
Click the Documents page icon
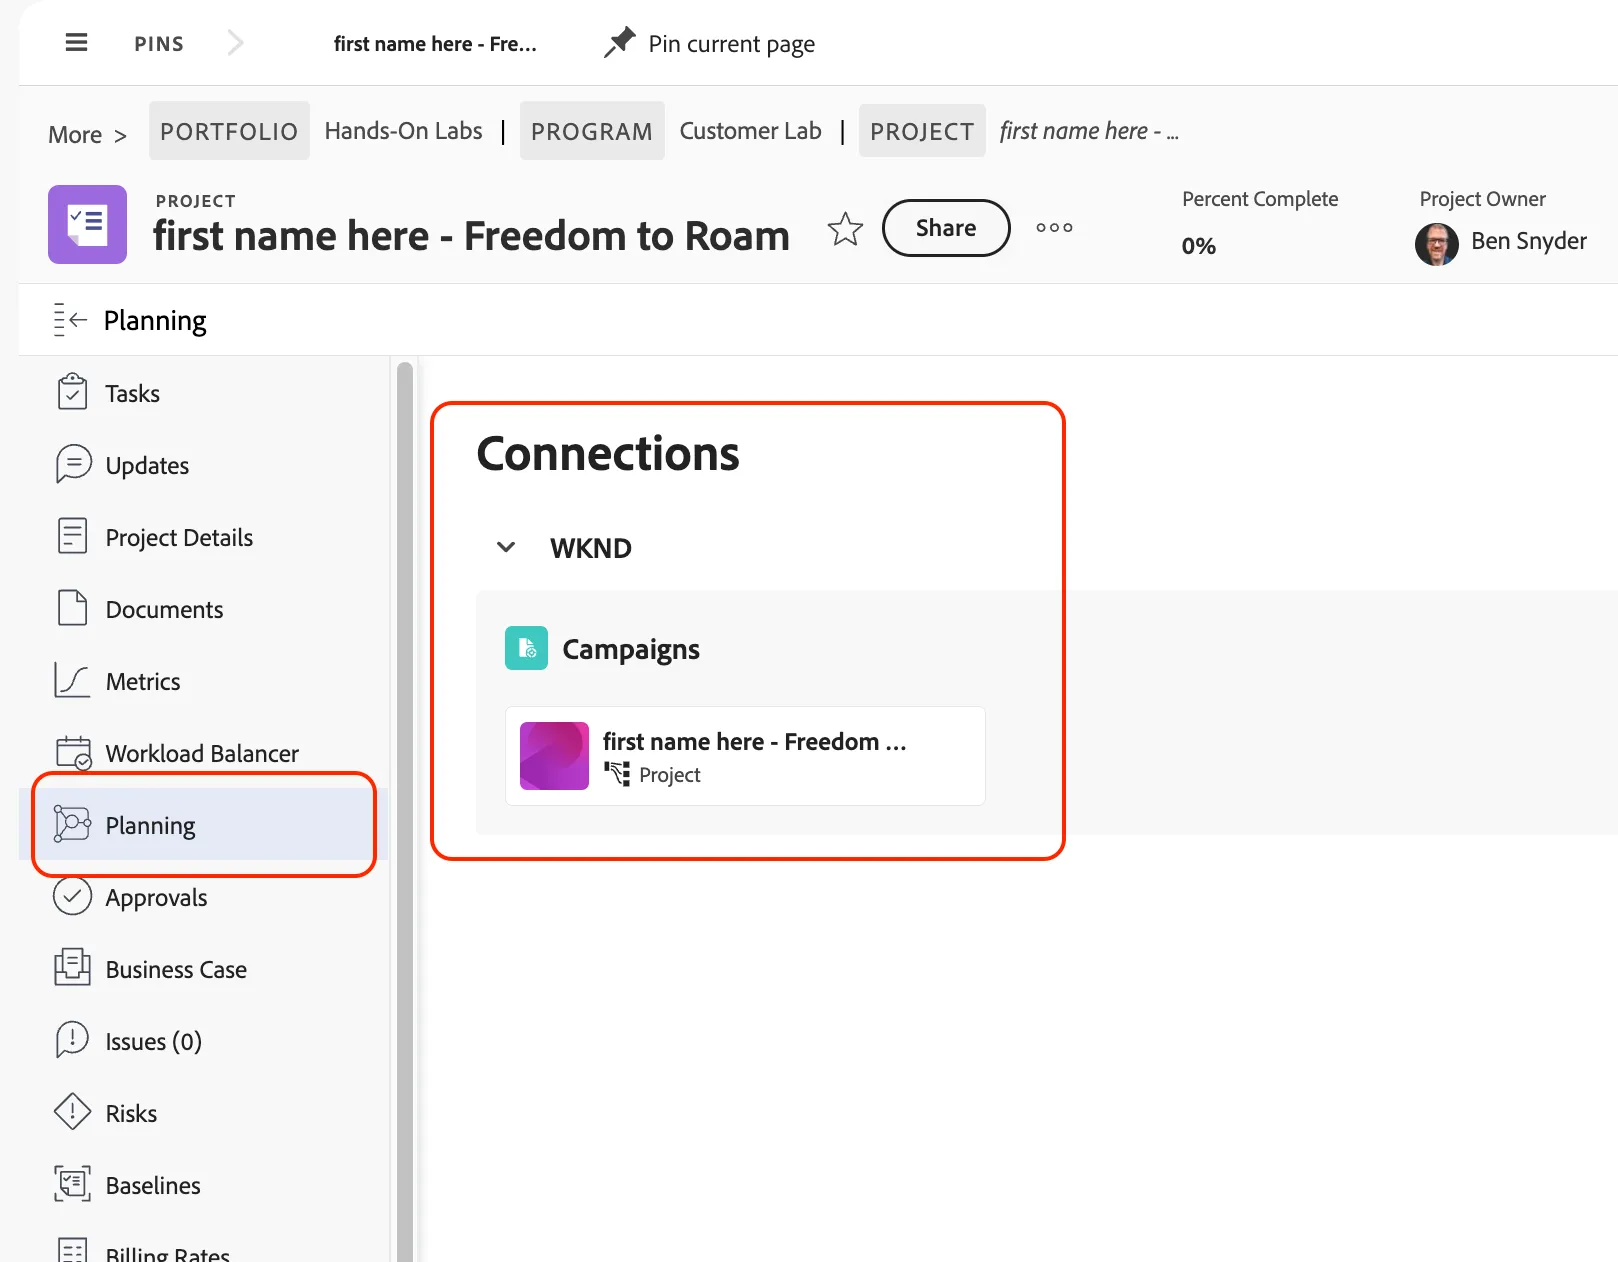pos(72,608)
